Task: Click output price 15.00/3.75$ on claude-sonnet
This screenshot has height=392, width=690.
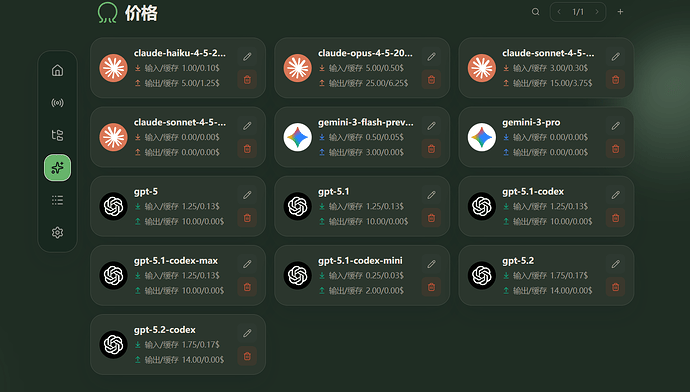Action: (x=571, y=83)
